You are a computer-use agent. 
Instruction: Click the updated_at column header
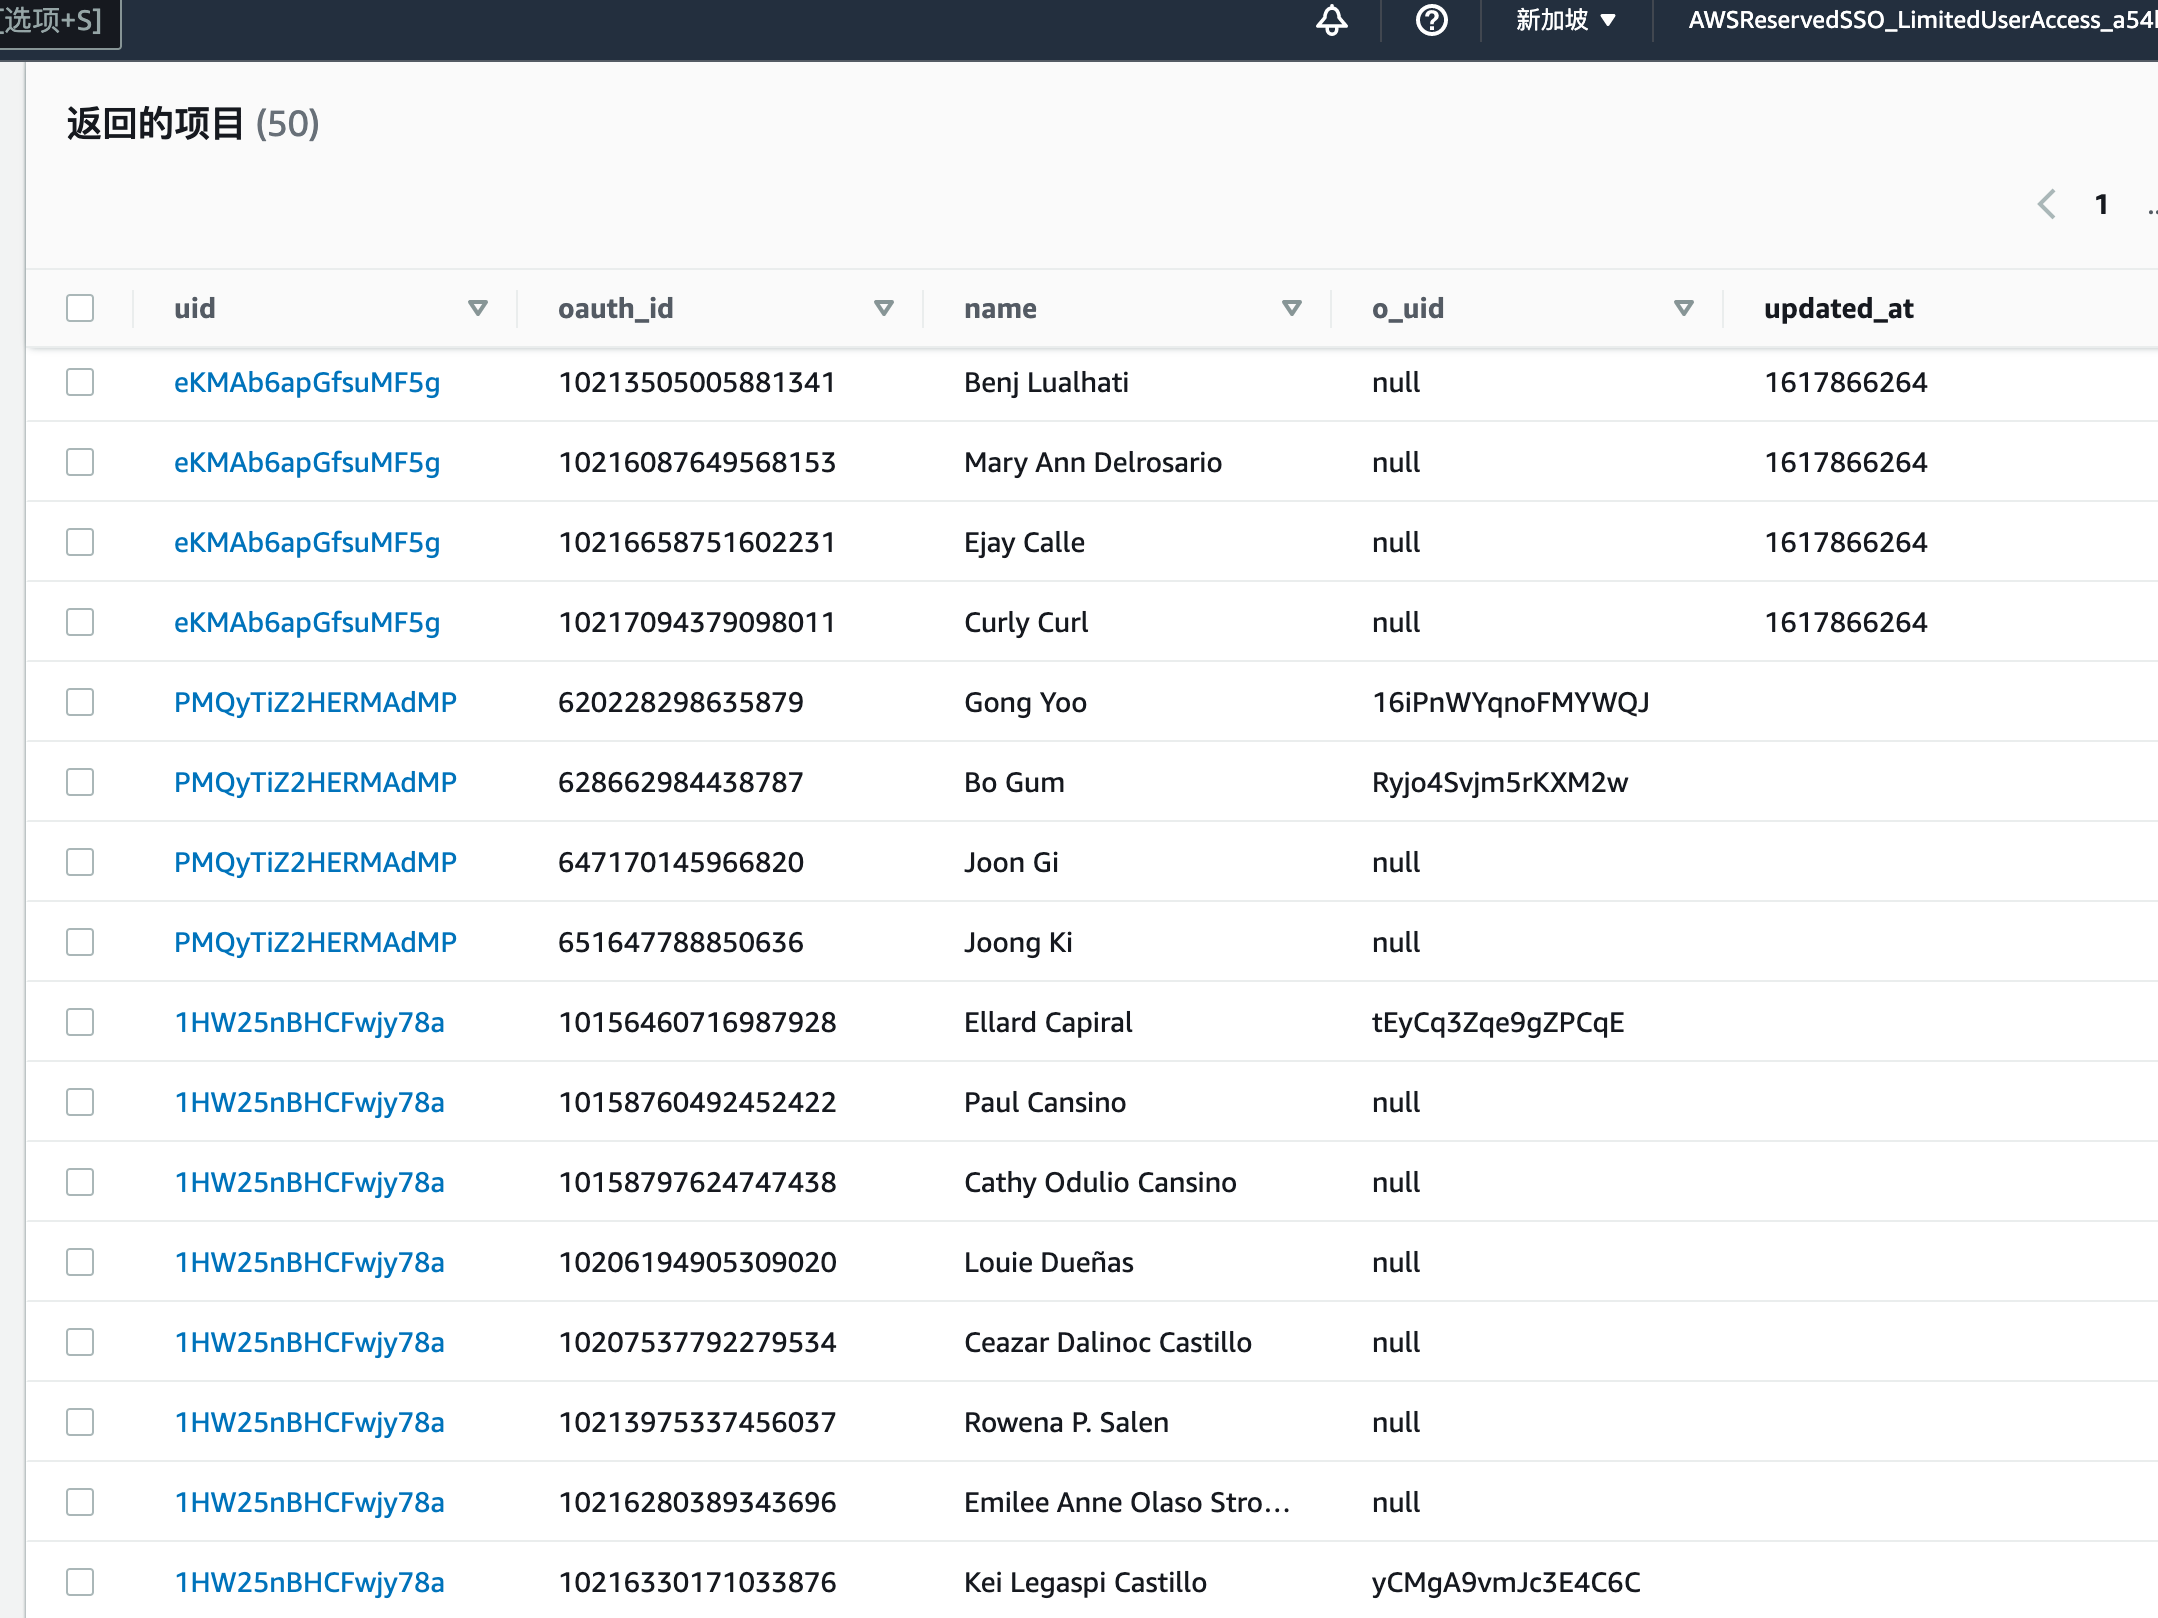coord(1838,308)
